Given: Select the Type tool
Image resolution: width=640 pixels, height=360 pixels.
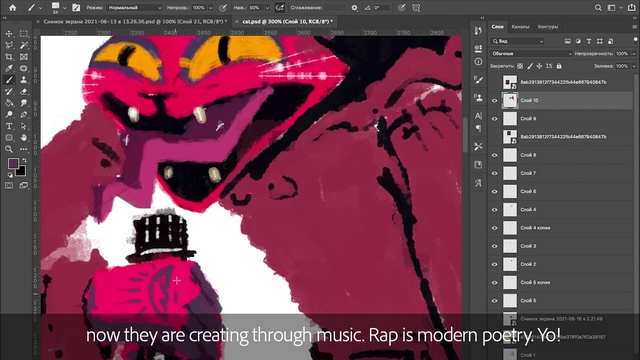Looking at the screenshot, I should (9, 126).
